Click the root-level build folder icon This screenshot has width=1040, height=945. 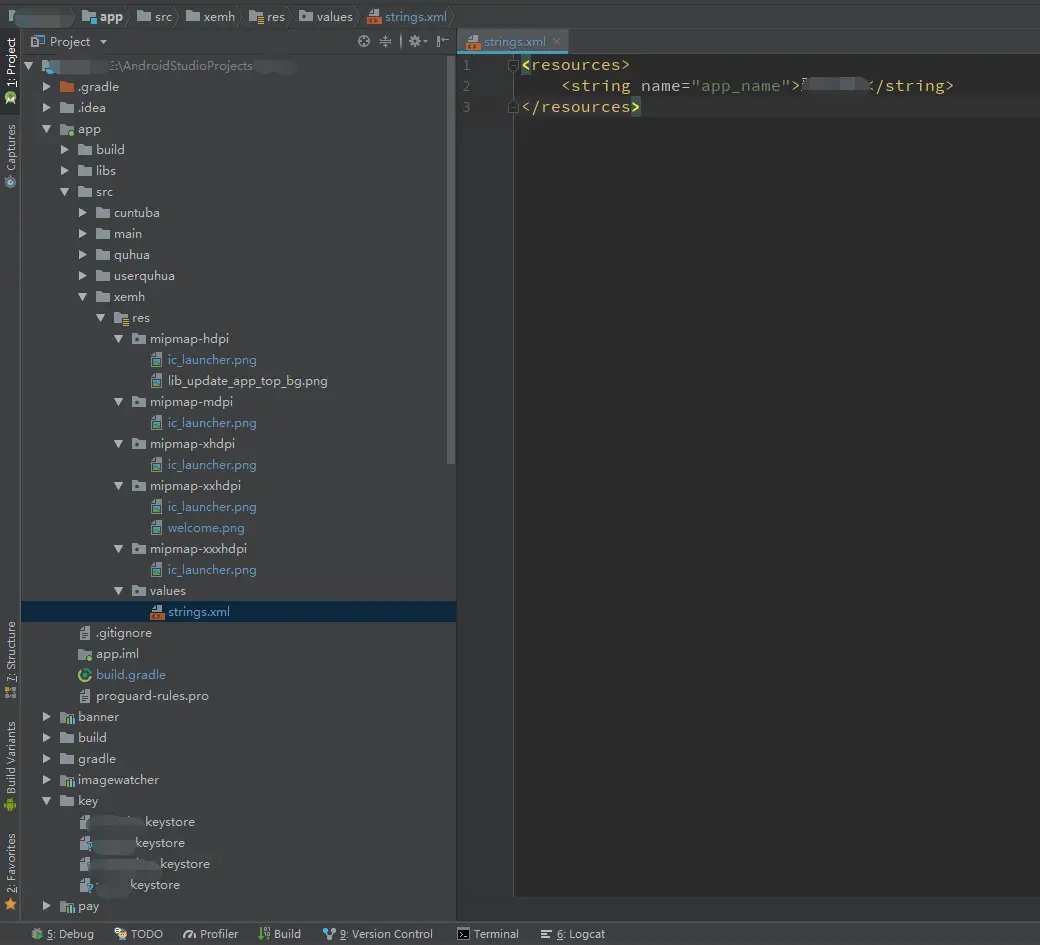(x=67, y=738)
